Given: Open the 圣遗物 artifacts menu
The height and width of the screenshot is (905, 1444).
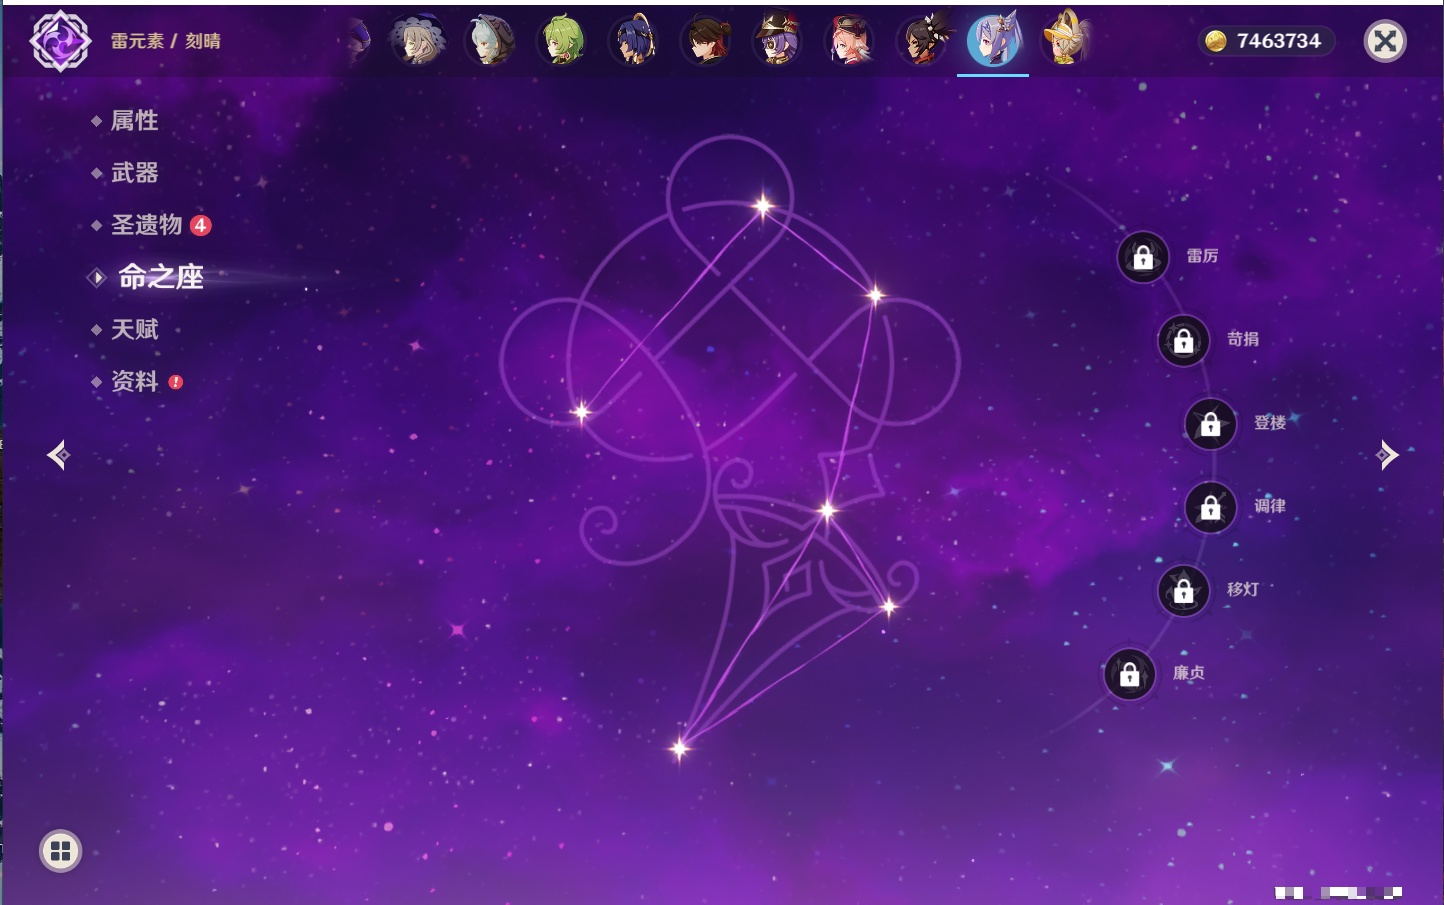Looking at the screenshot, I should (x=147, y=225).
